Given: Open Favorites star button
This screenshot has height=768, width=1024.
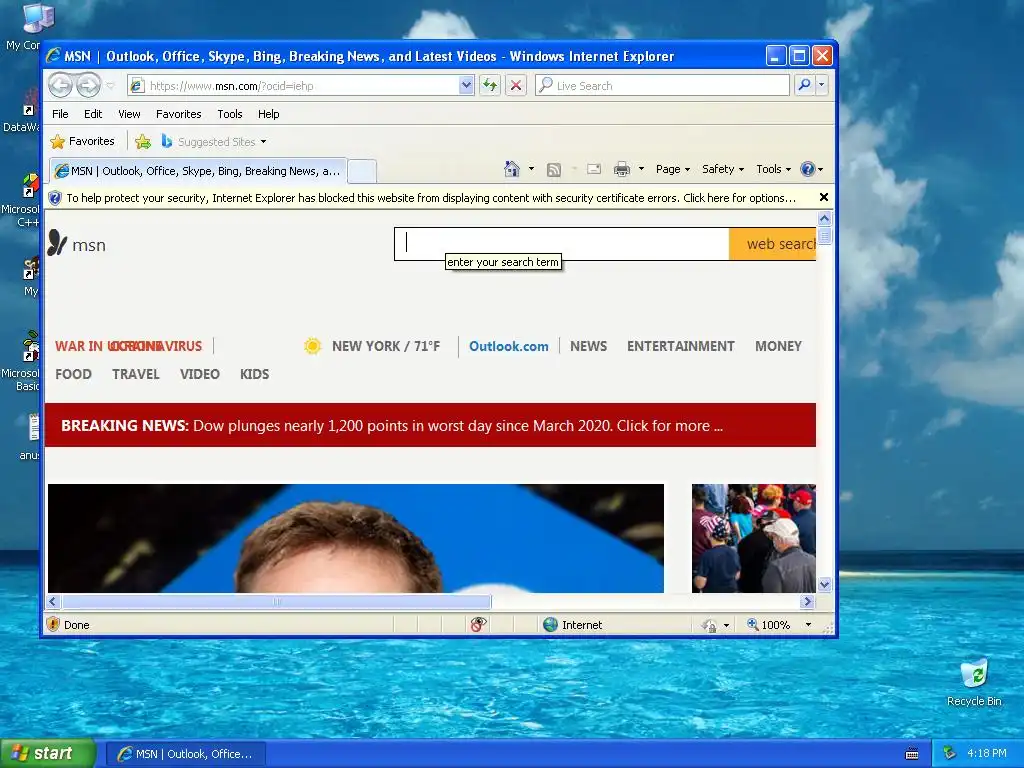Looking at the screenshot, I should click(x=82, y=141).
